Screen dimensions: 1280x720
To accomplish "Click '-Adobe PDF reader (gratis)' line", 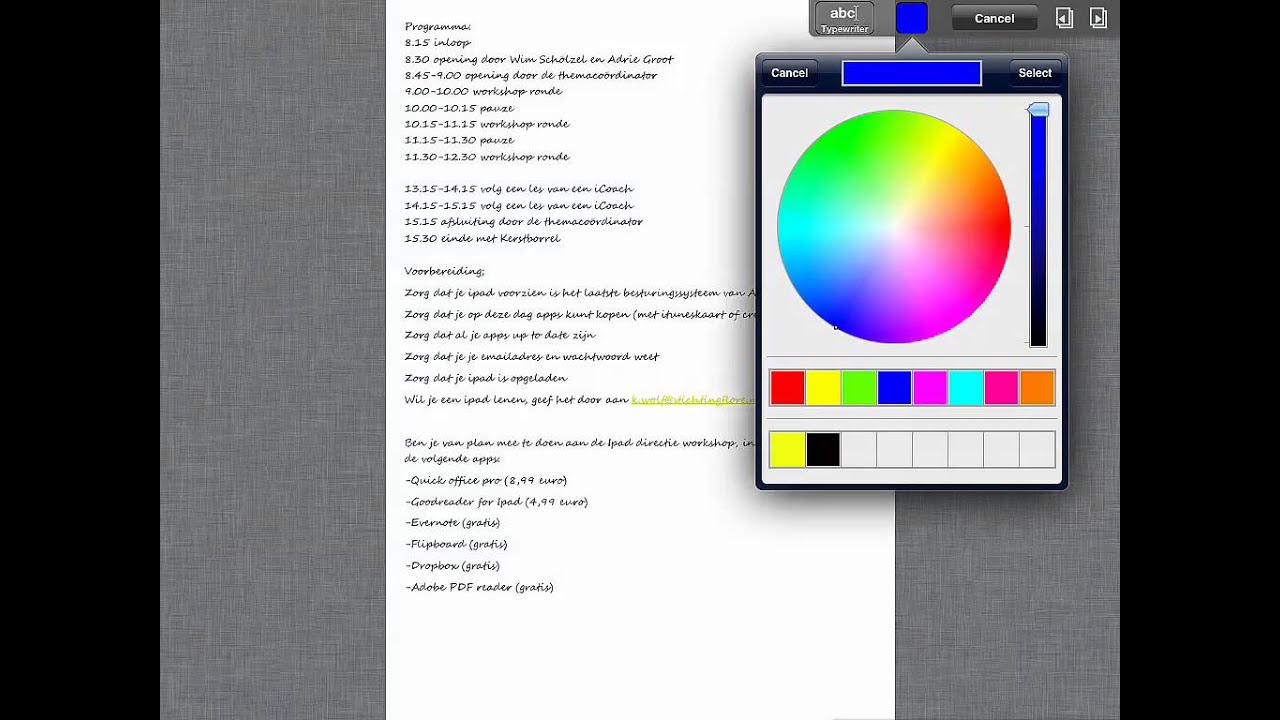I will pos(479,588).
